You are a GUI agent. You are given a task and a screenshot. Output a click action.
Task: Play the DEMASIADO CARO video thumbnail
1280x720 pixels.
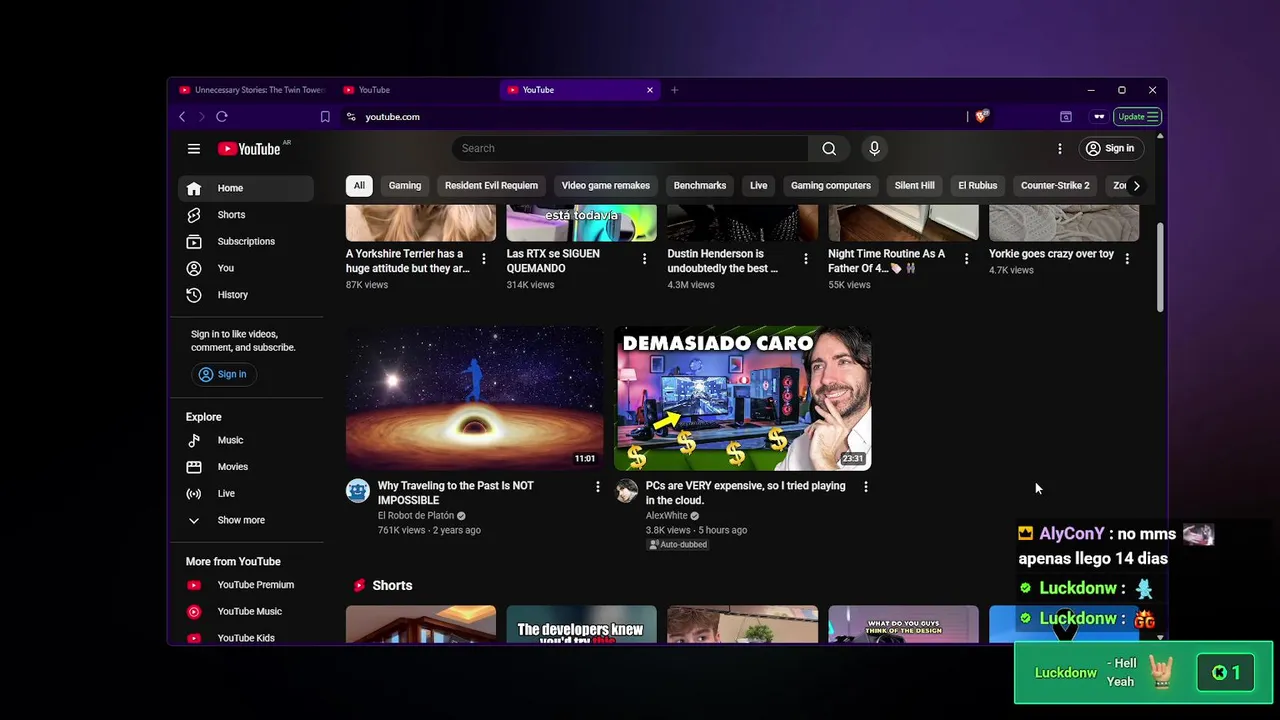pyautogui.click(x=742, y=398)
